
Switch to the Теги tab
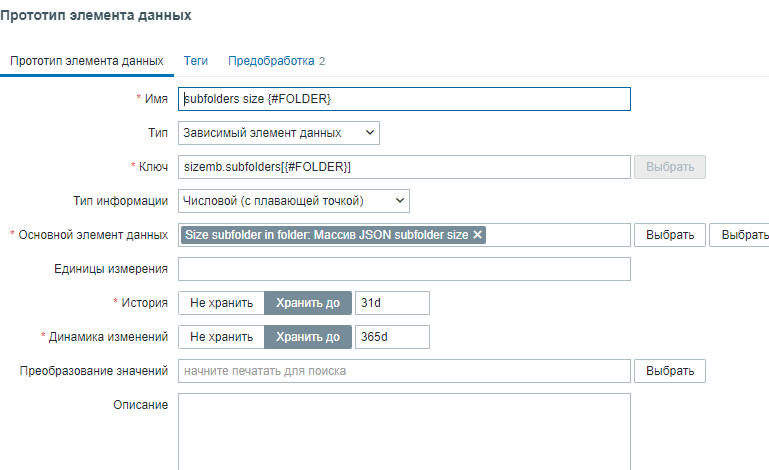coord(196,61)
